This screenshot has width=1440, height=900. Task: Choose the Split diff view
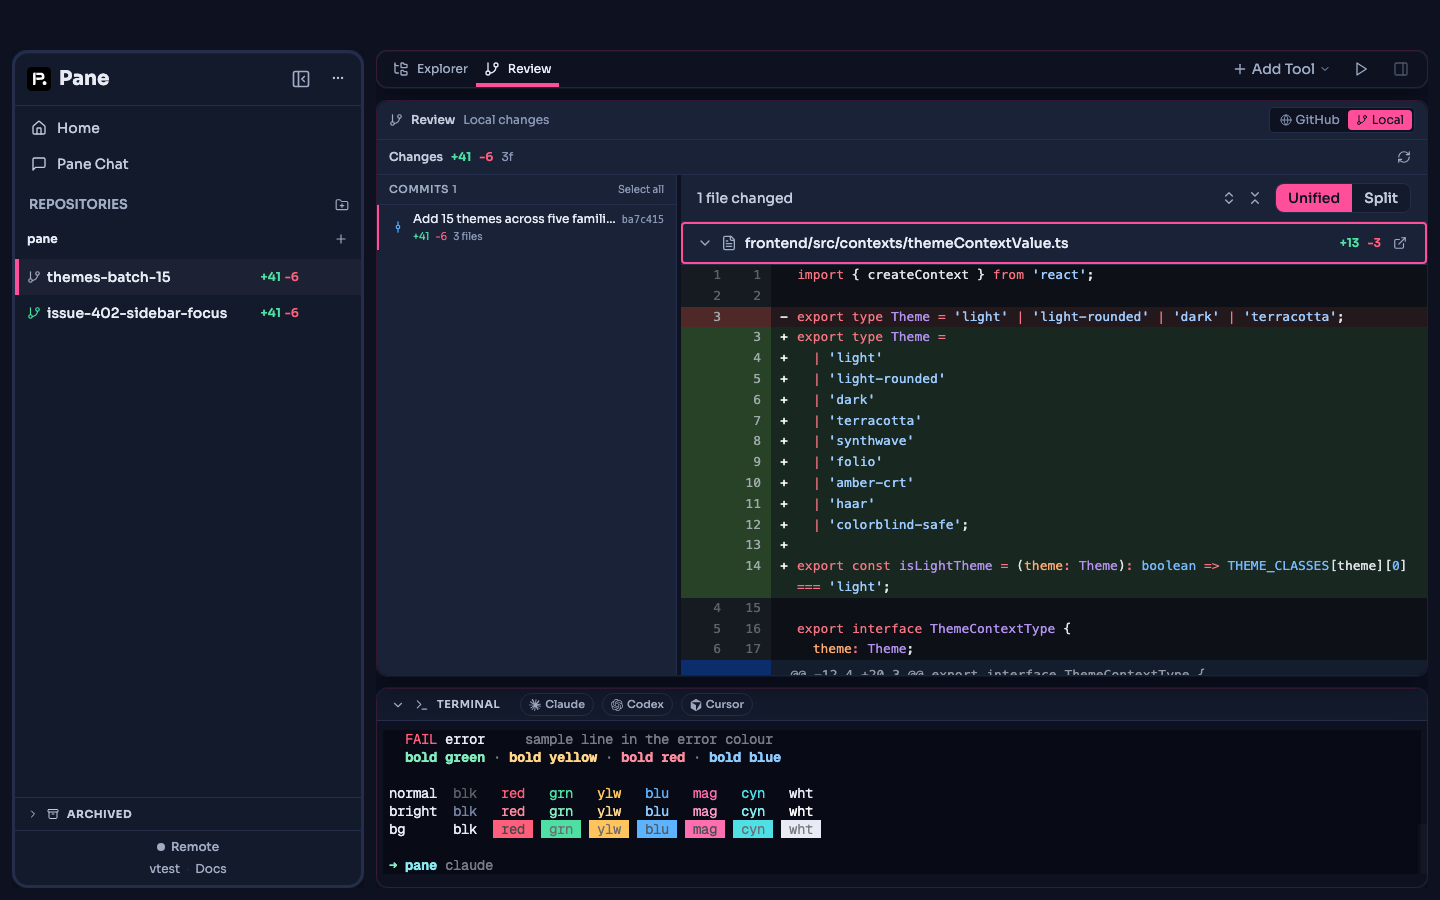coord(1381,198)
